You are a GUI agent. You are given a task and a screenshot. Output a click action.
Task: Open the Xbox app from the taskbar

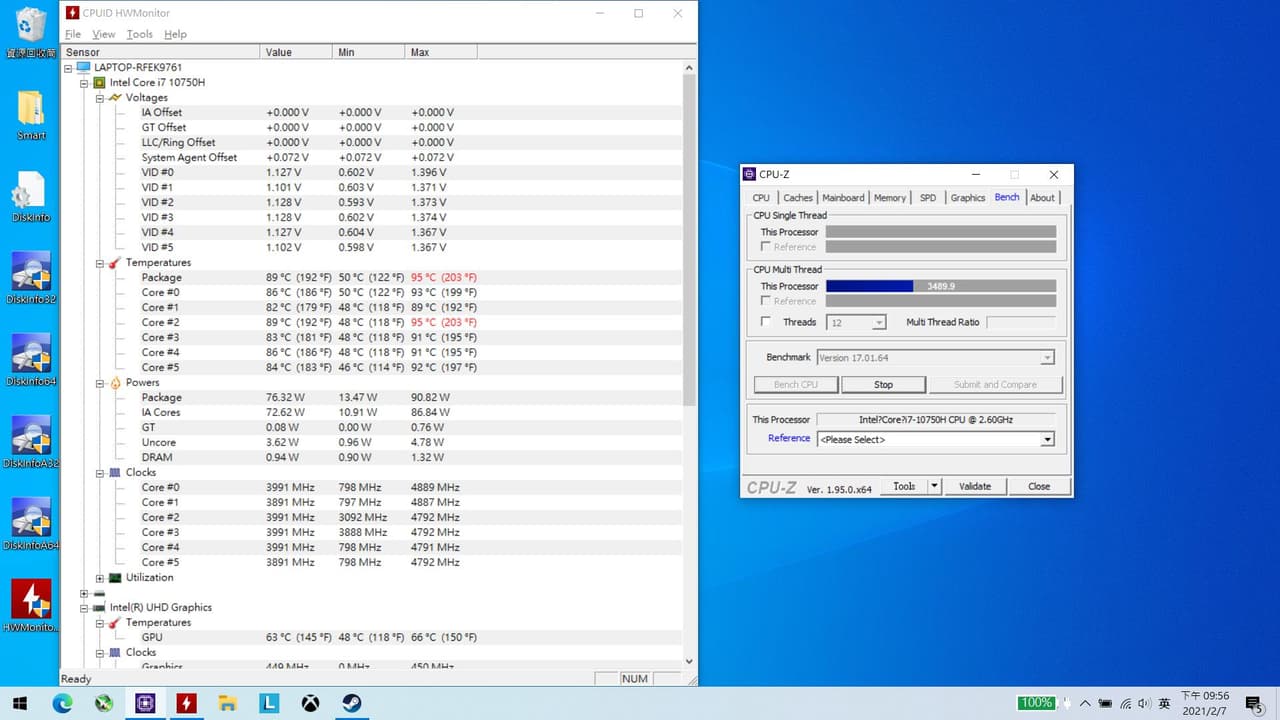coord(311,703)
